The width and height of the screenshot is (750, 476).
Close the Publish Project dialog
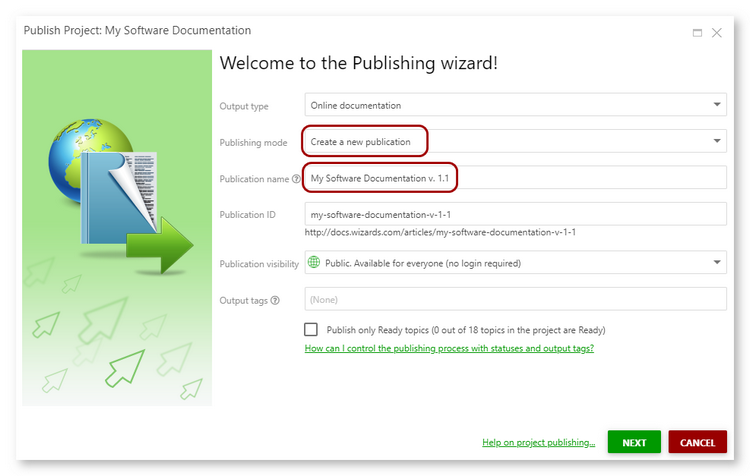tap(717, 33)
